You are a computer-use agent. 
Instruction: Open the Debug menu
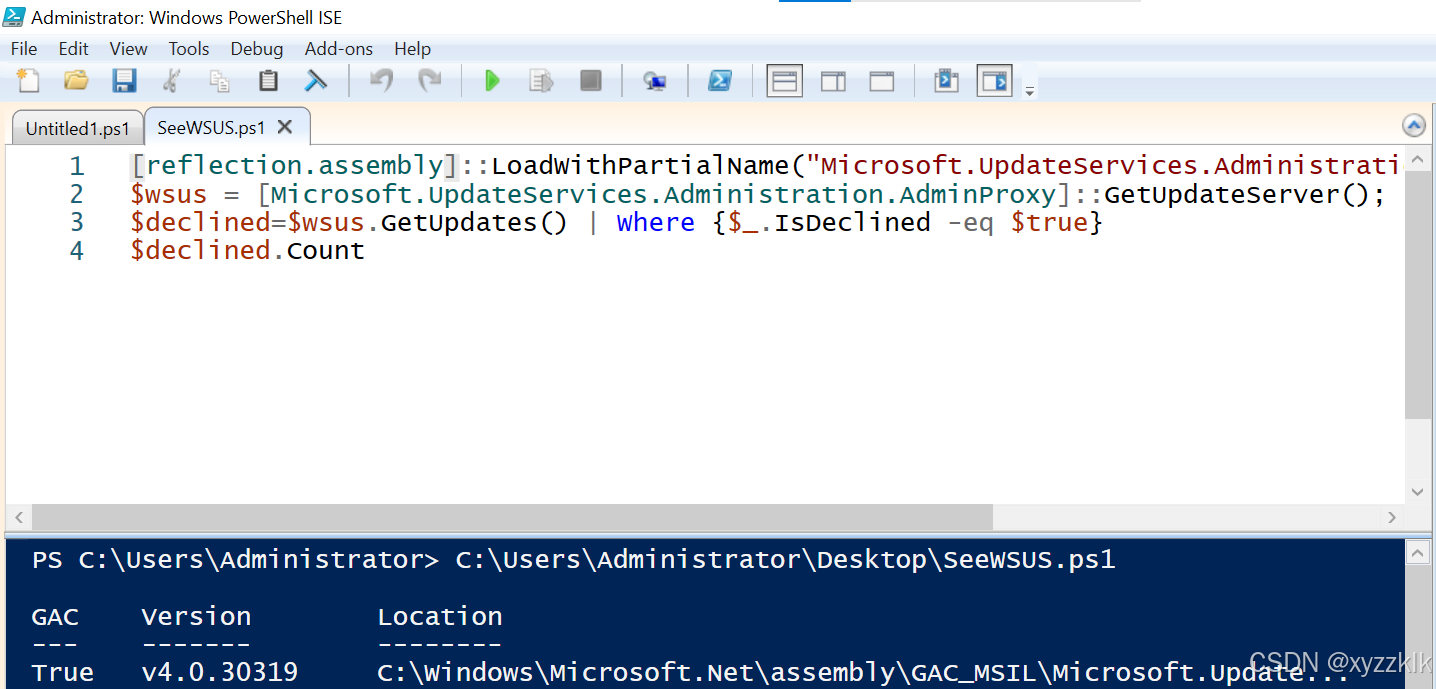click(257, 48)
